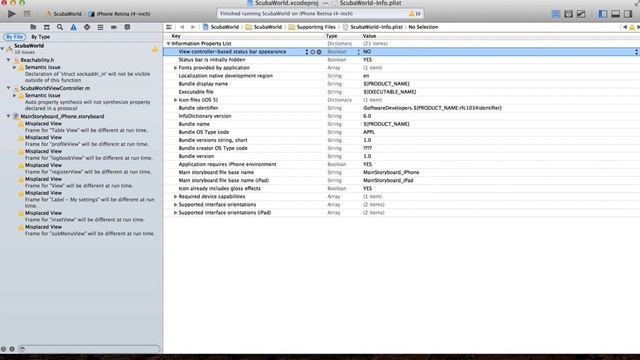Expand Supported interface orientations row
The height and width of the screenshot is (360, 640).
176,204
